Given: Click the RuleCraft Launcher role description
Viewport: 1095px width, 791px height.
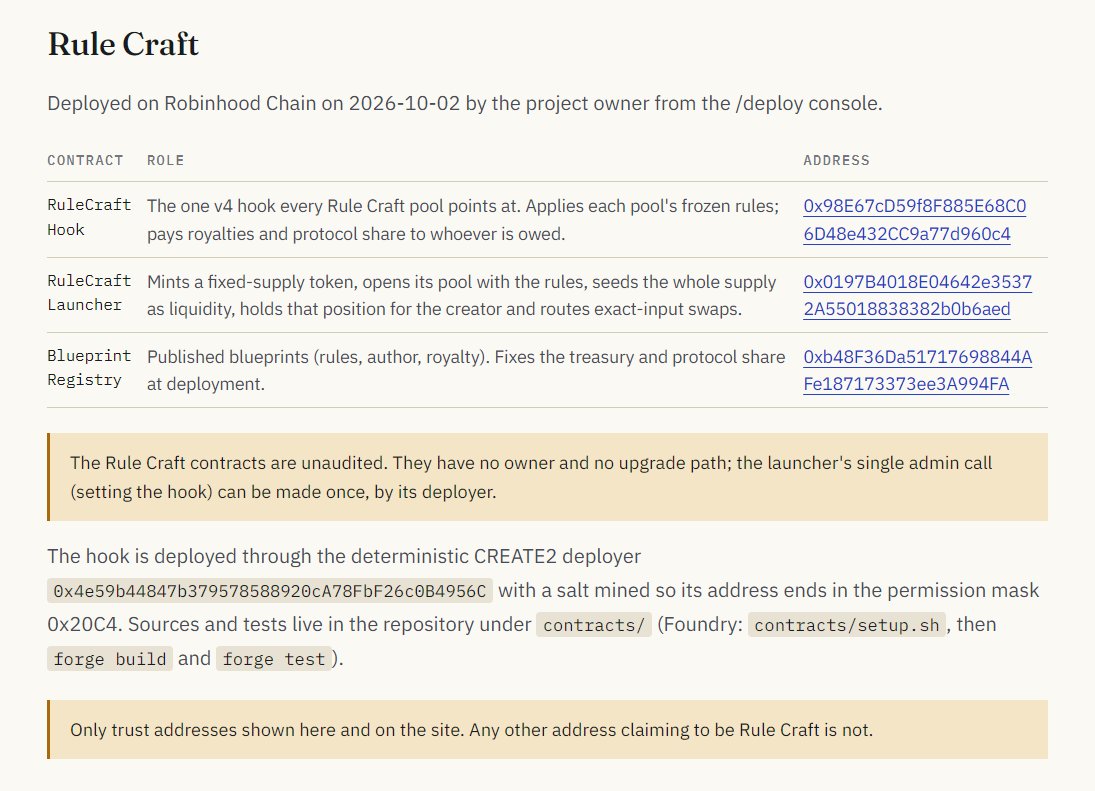Looking at the screenshot, I should 462,295.
